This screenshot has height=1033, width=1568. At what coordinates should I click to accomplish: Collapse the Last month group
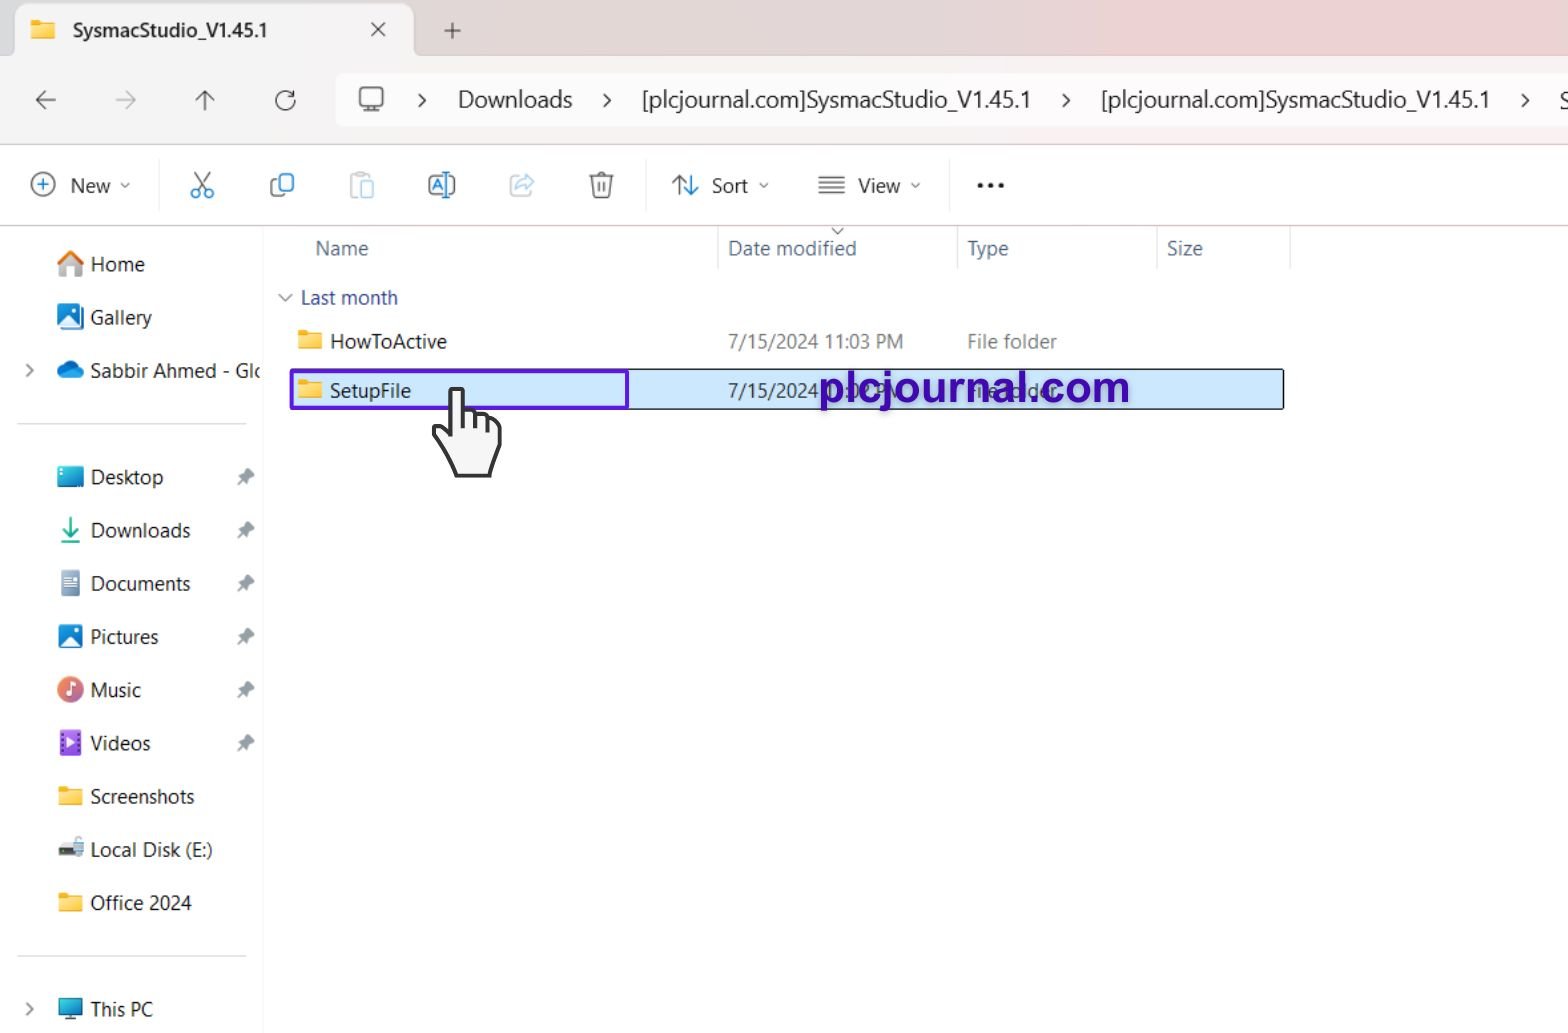click(285, 298)
